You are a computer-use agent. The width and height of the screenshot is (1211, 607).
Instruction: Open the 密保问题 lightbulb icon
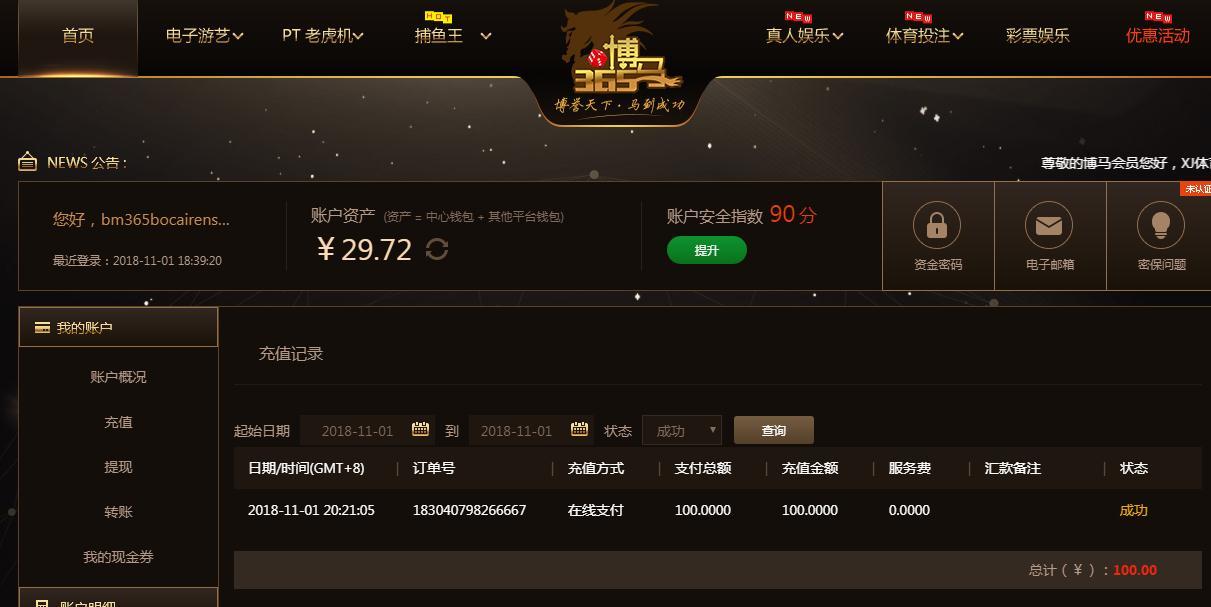1161,226
